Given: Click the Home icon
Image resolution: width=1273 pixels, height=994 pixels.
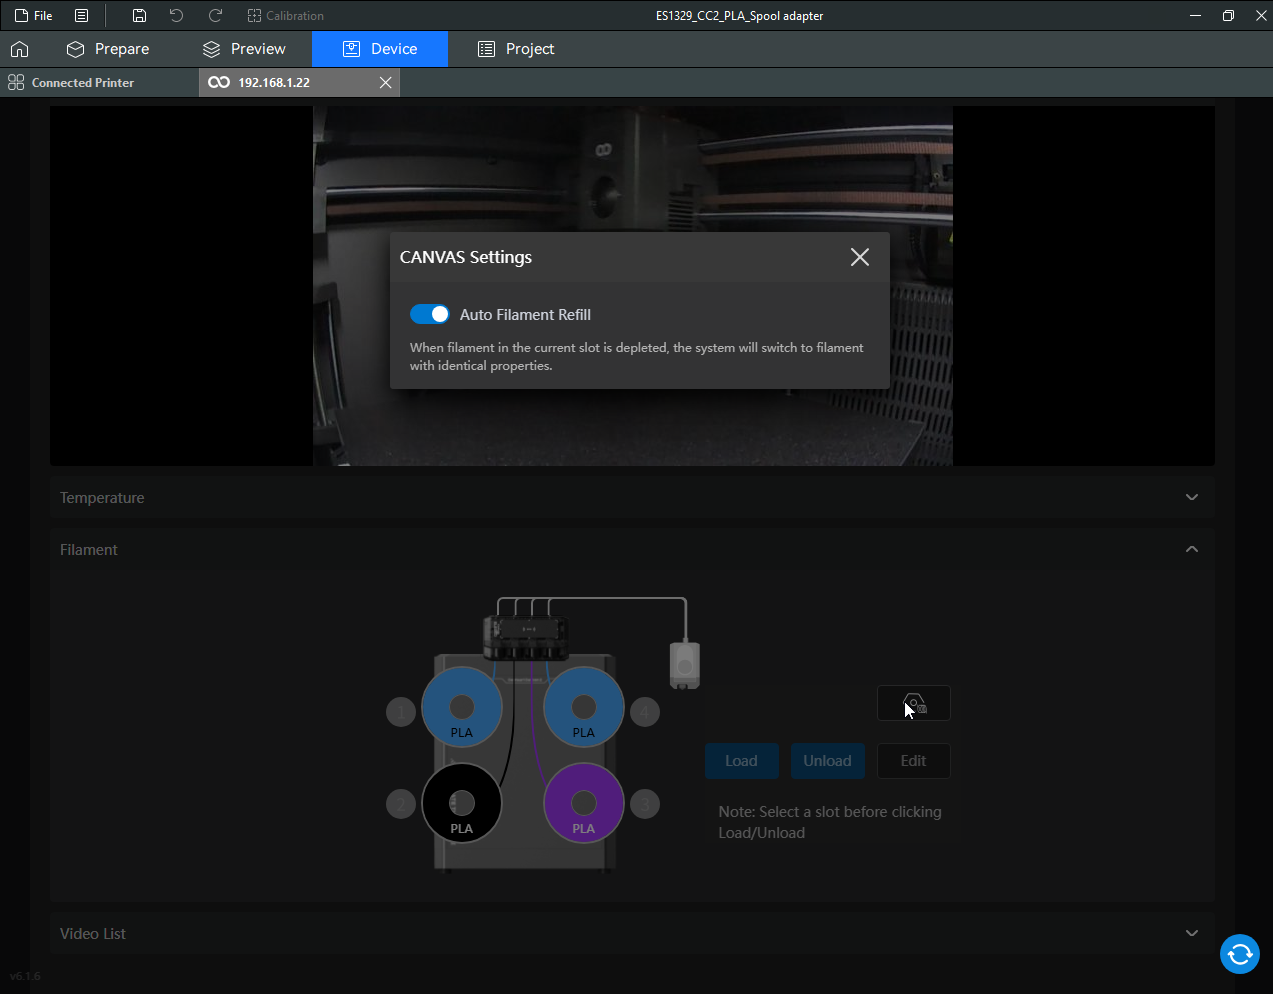Looking at the screenshot, I should 19,49.
